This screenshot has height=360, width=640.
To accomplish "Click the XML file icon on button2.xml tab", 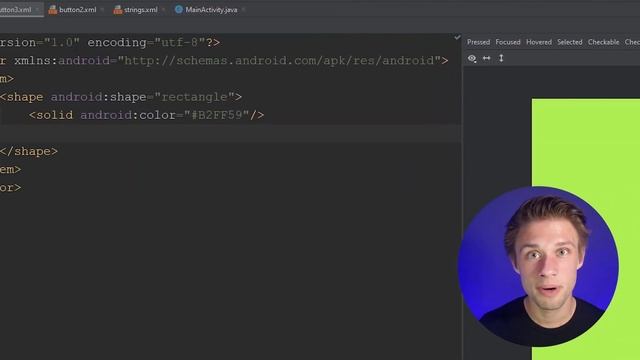I will 53,10.
